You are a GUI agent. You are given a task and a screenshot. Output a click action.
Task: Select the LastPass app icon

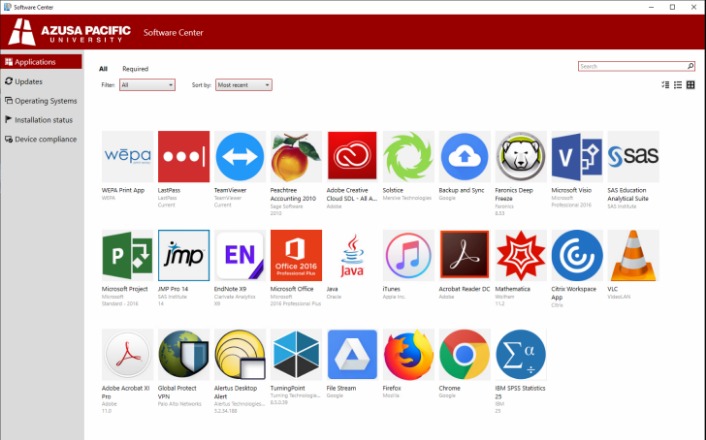click(184, 157)
